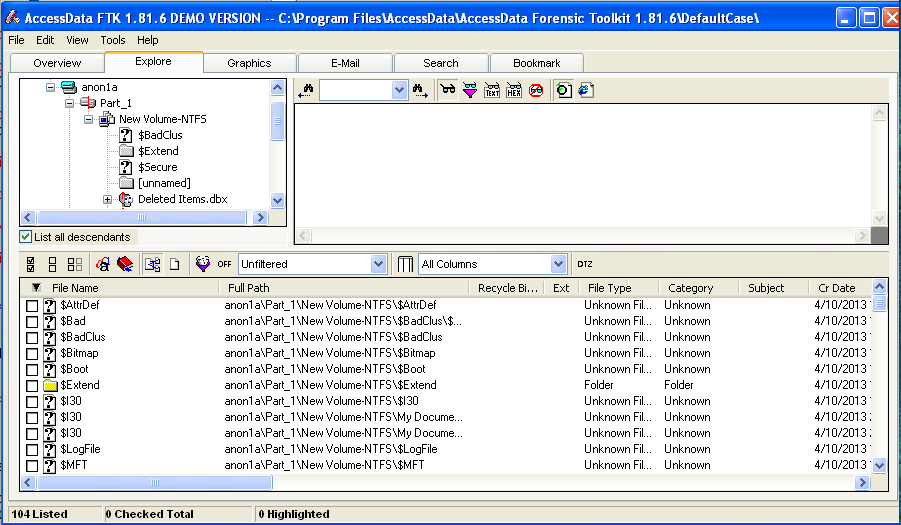Click the Deleted Items.dbx mail icon
Viewport: 901px width, 525px height.
(126, 199)
